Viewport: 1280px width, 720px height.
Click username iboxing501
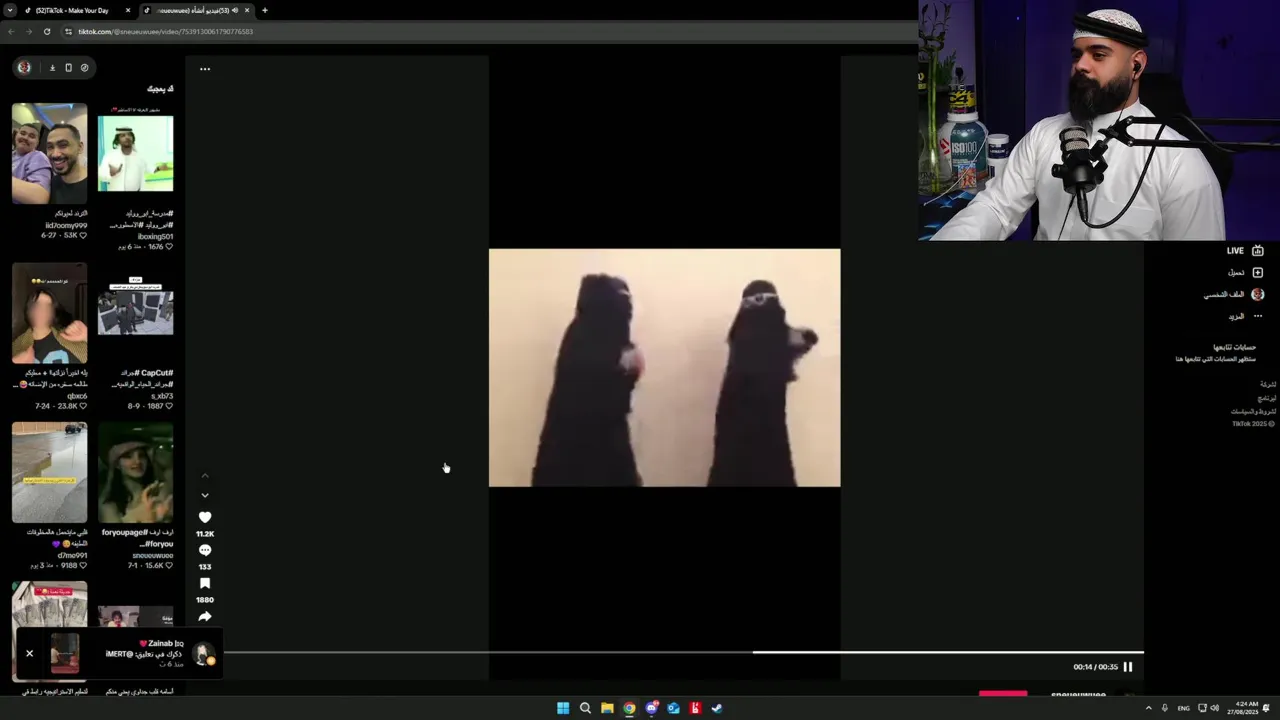coord(155,236)
